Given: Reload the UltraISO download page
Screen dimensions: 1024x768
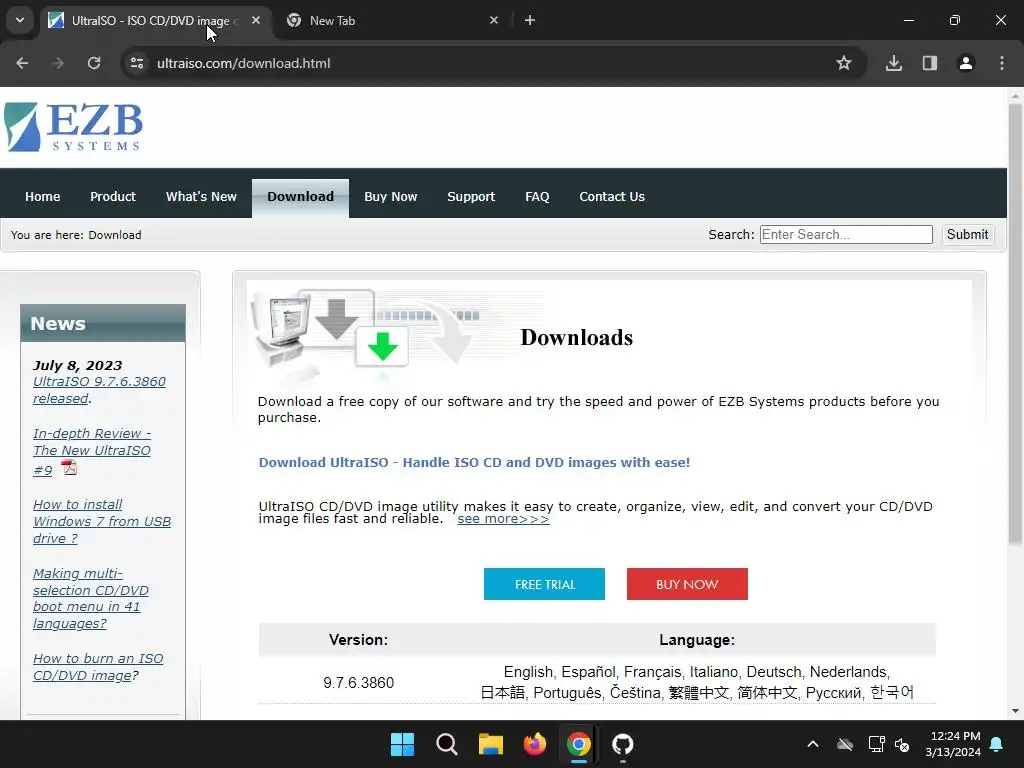Looking at the screenshot, I should click(94, 63).
